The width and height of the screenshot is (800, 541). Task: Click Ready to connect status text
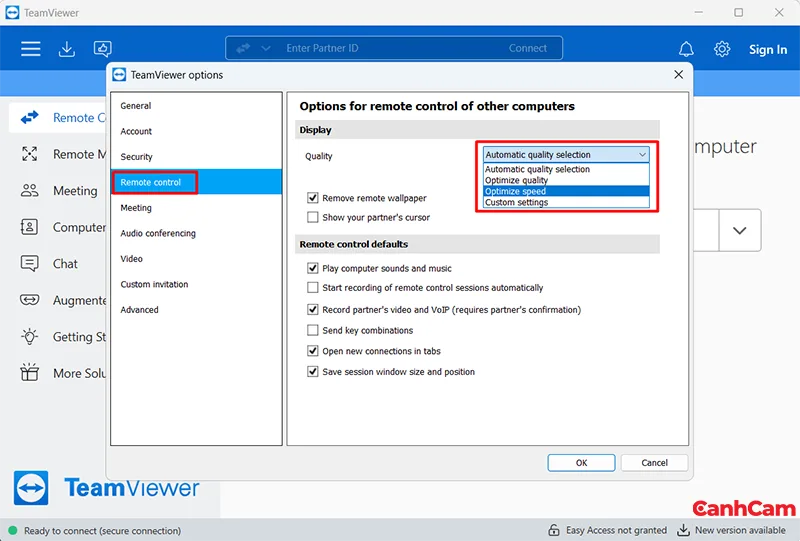[103, 531]
